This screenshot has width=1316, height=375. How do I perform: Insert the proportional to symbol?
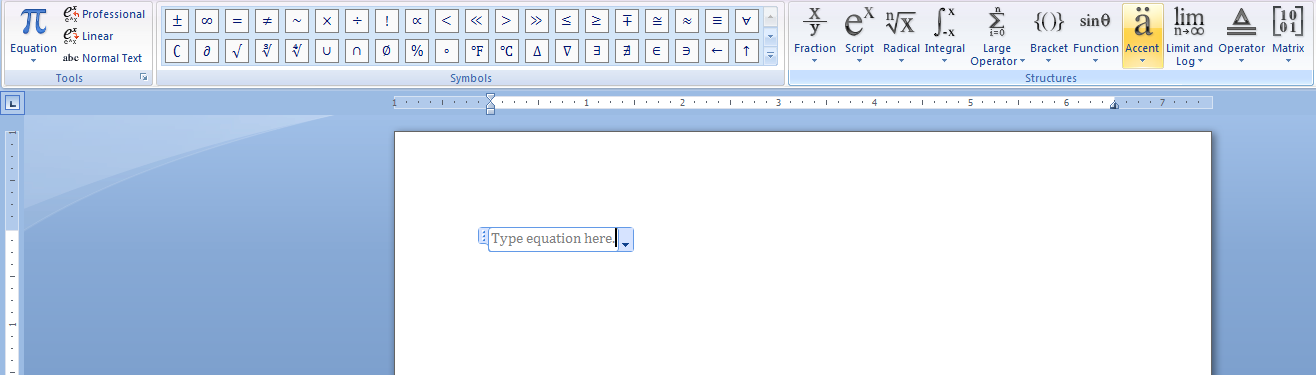(417, 20)
